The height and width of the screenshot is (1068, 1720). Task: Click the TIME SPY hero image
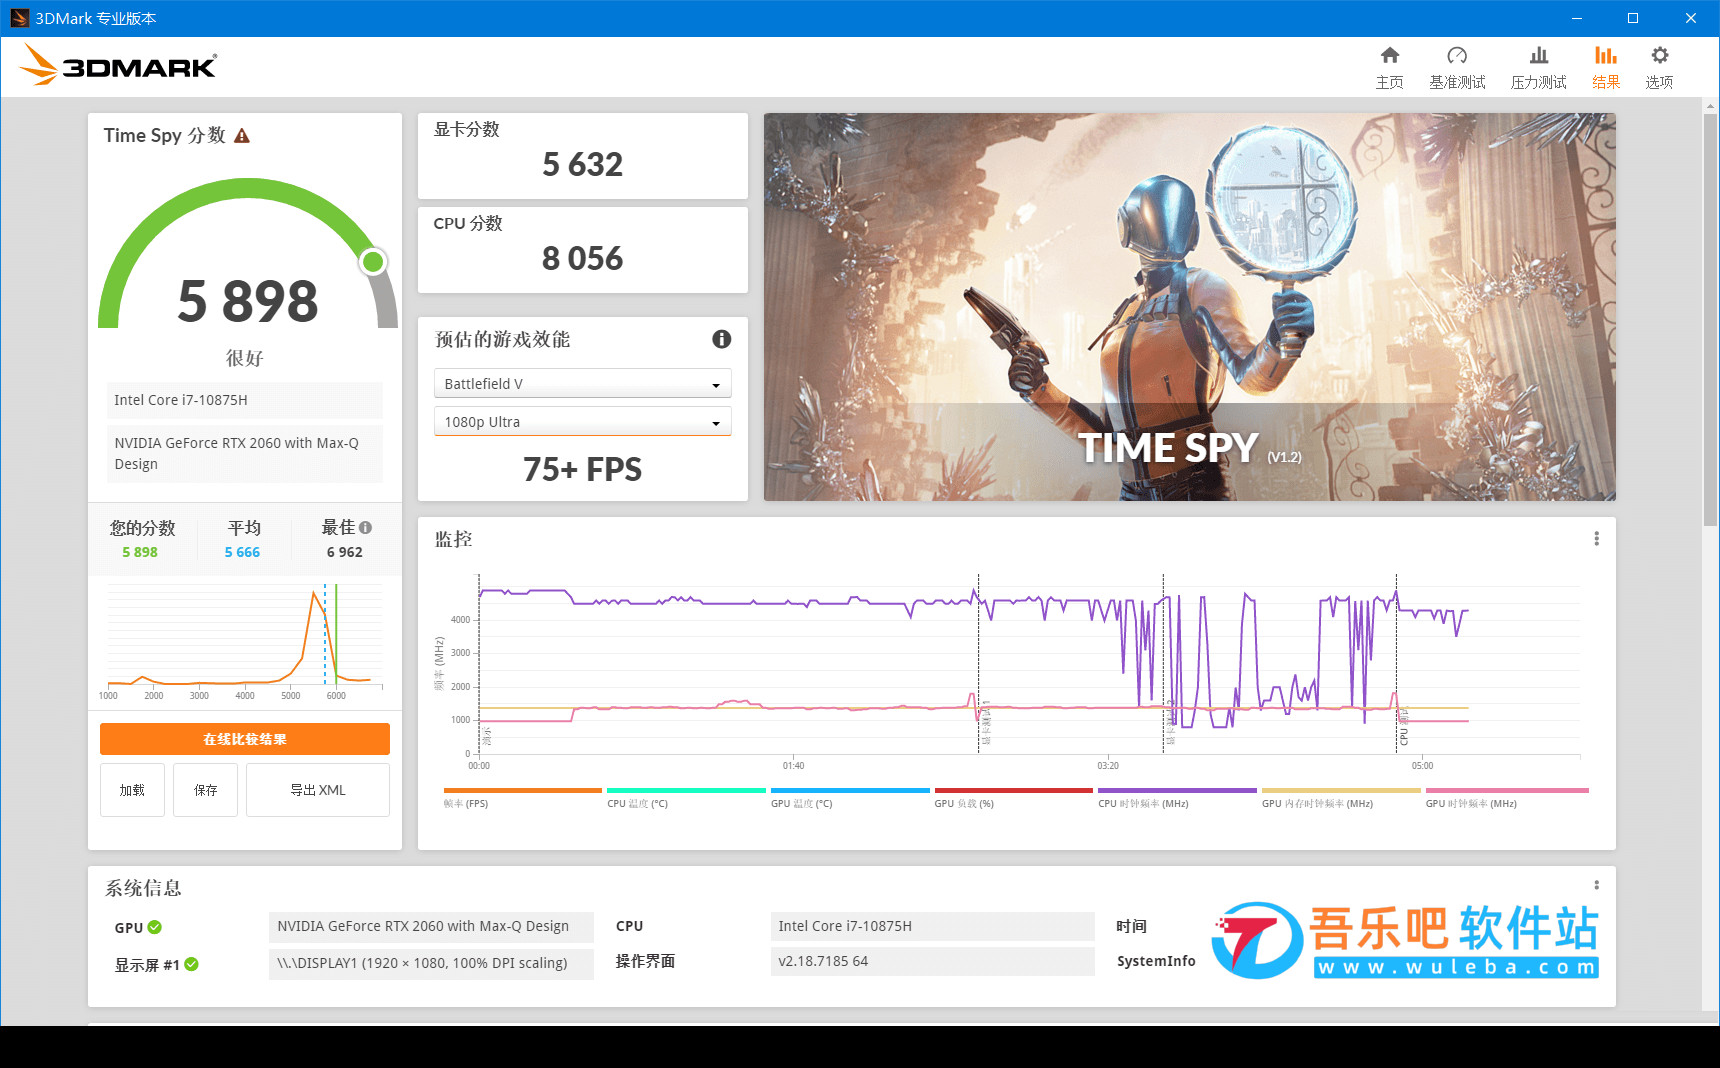pos(1190,307)
